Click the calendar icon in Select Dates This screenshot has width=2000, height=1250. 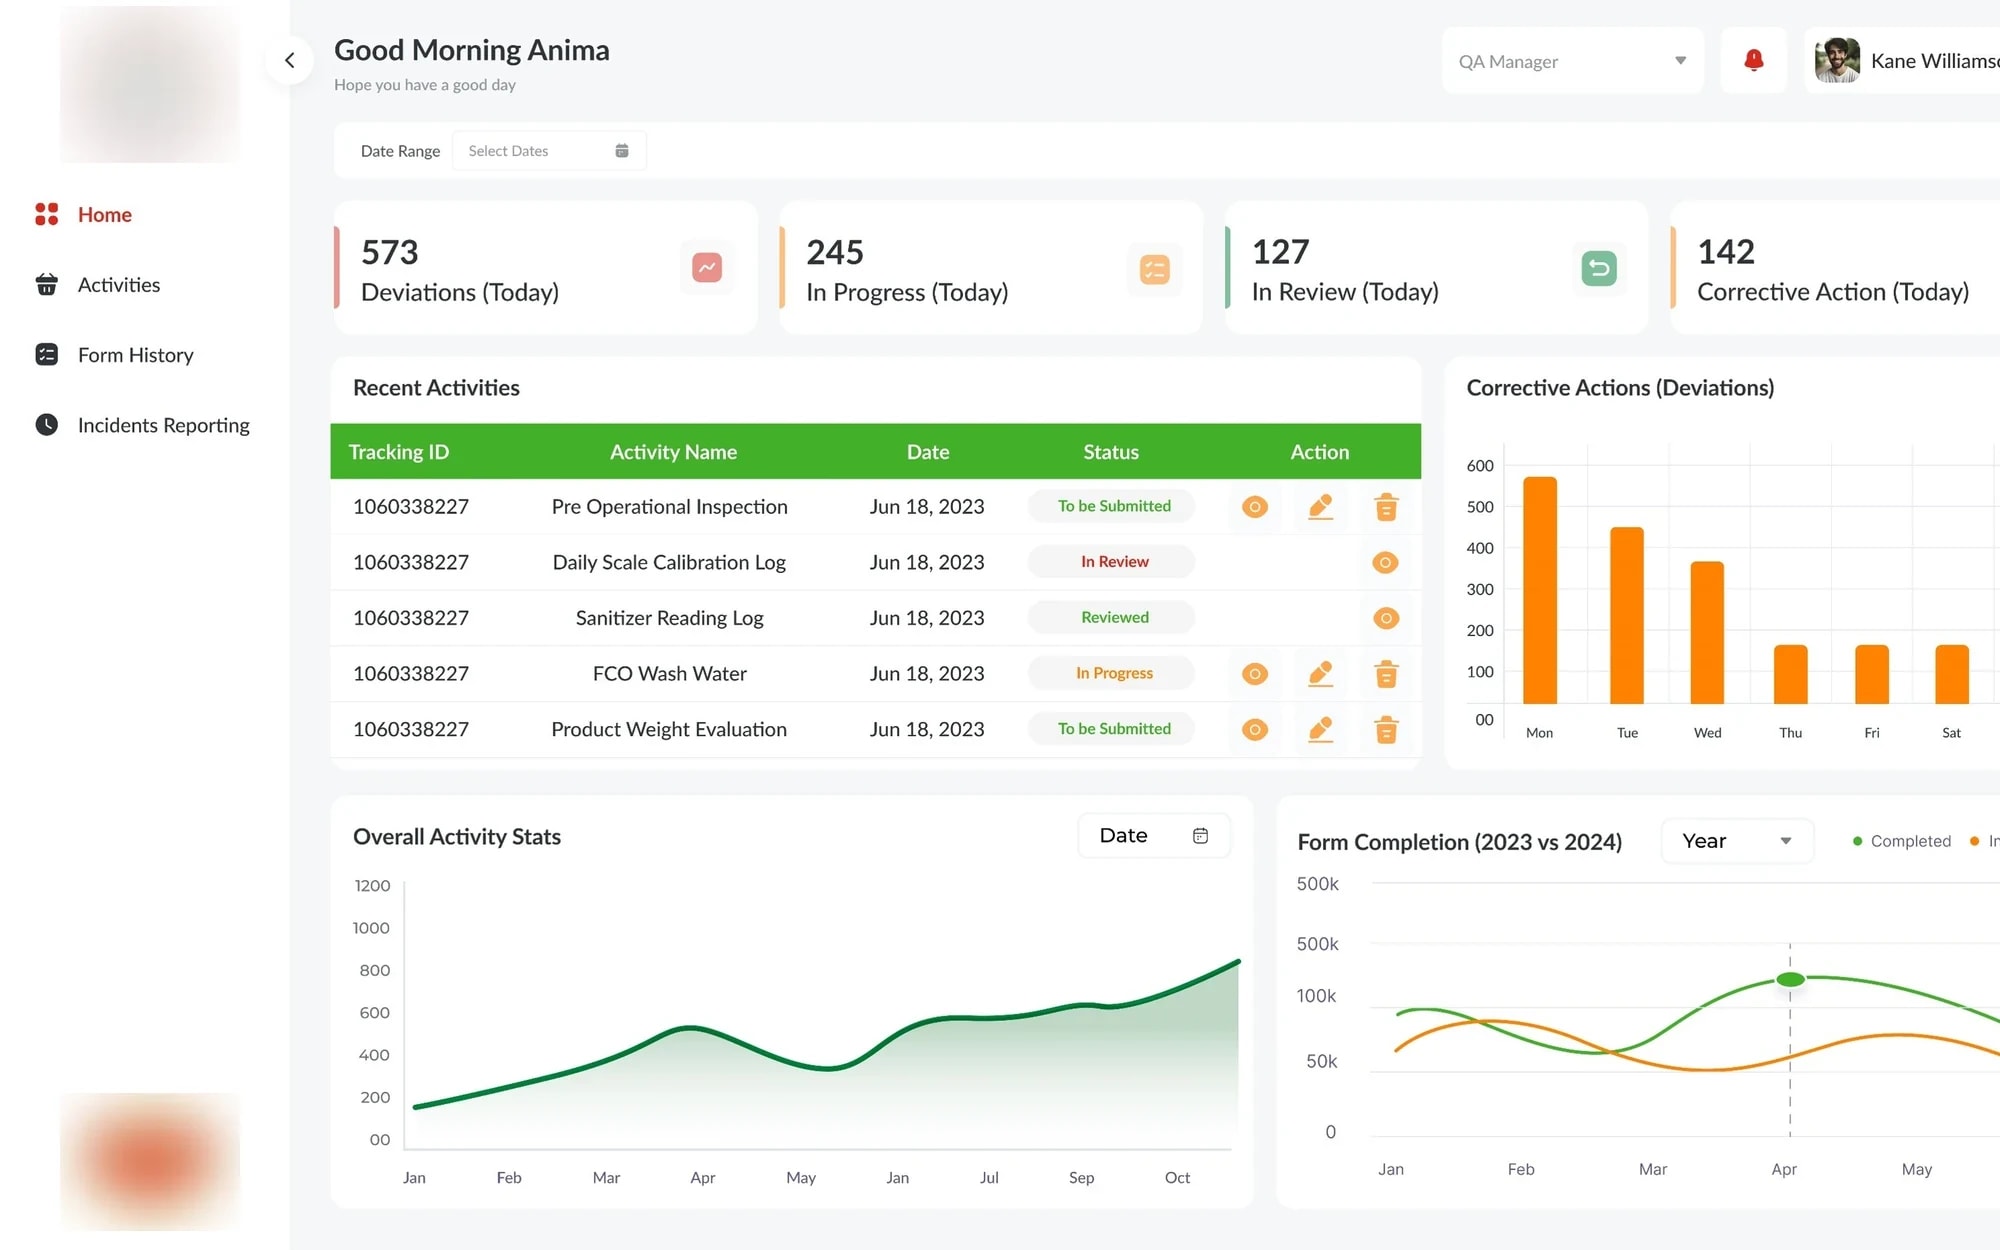(x=621, y=151)
